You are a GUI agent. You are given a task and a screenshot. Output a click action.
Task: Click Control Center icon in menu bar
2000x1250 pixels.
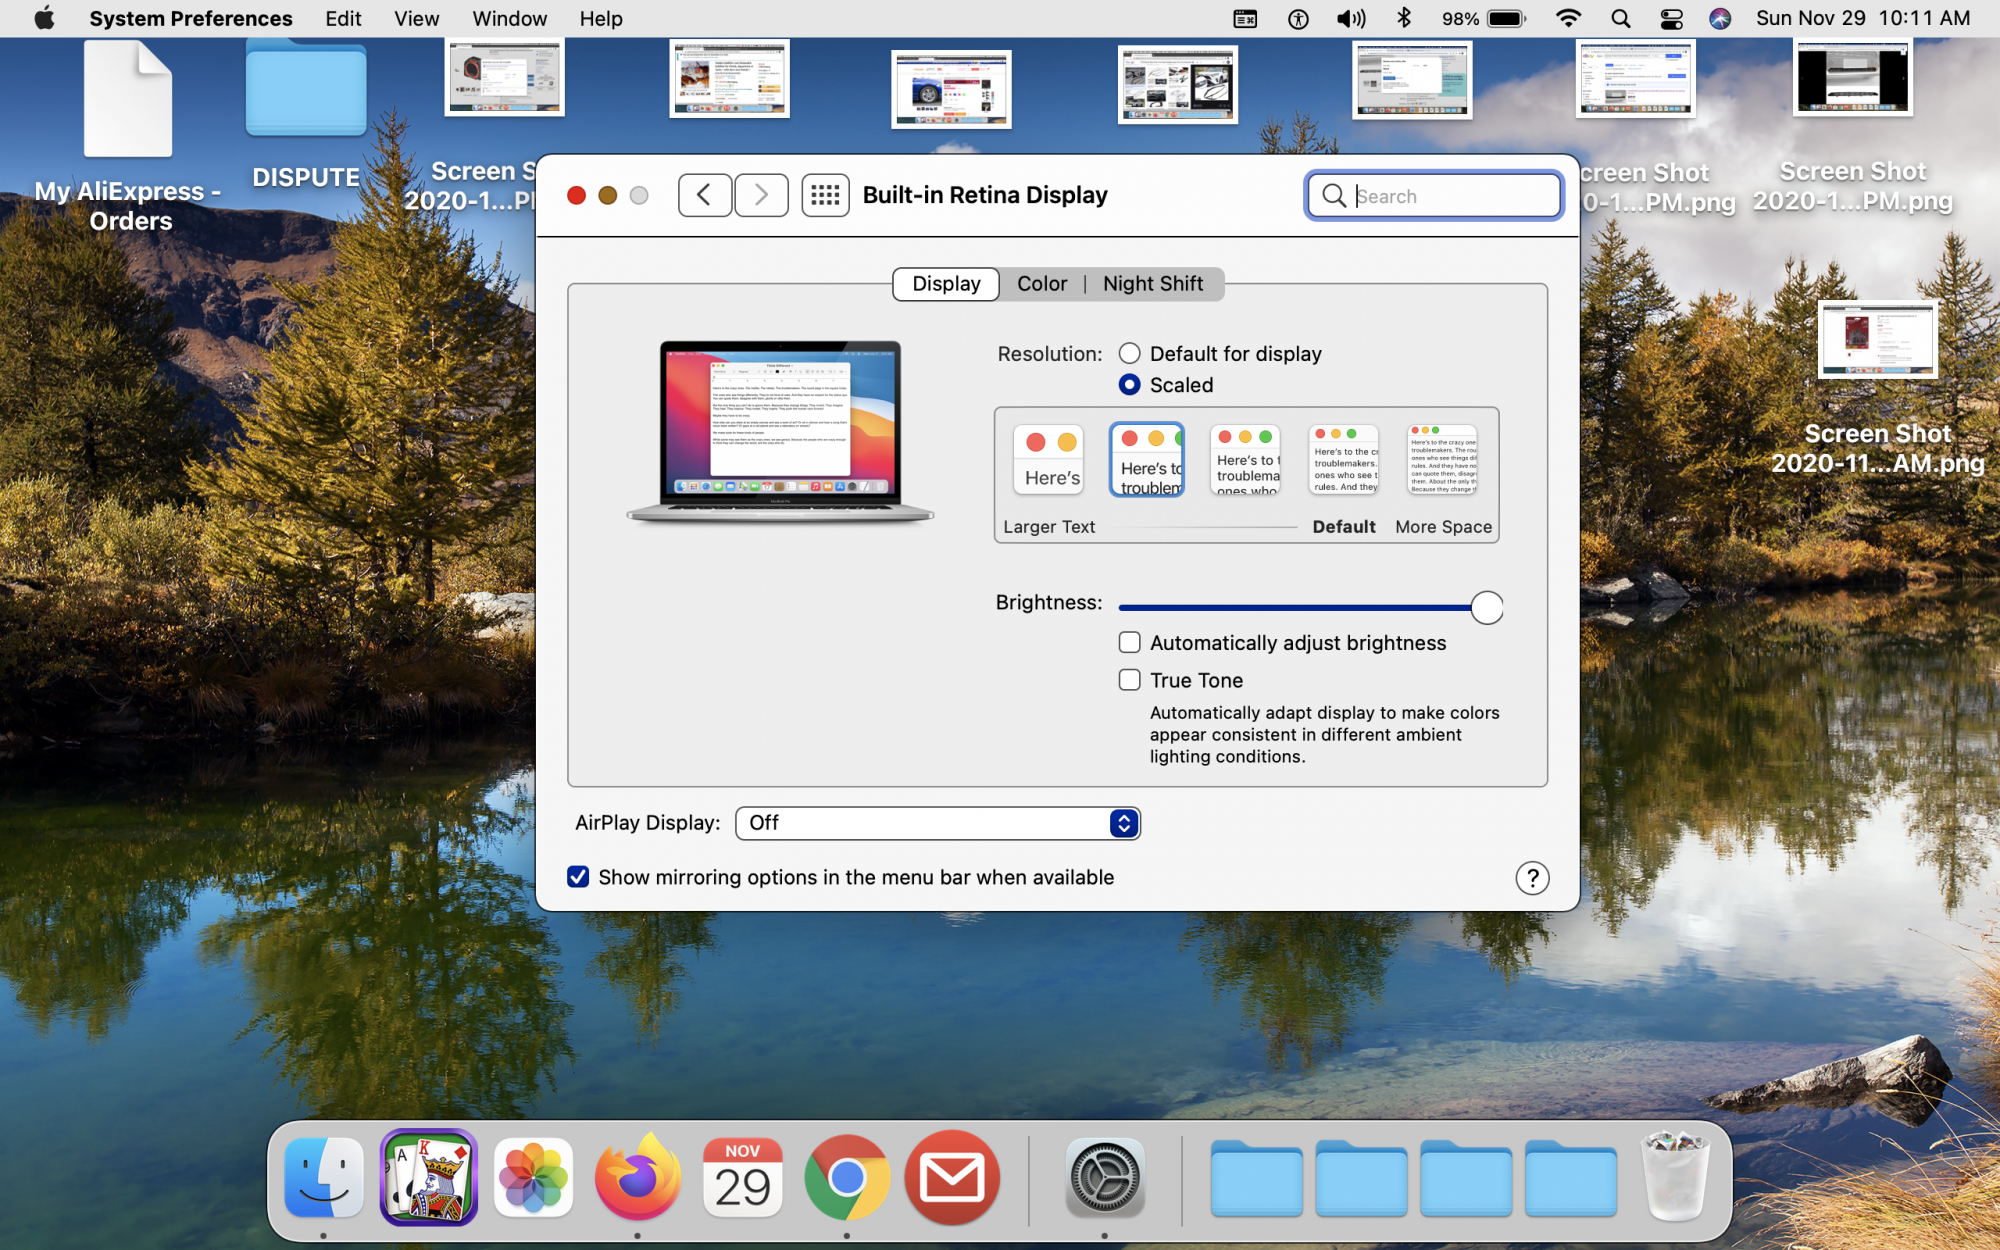[x=1671, y=19]
